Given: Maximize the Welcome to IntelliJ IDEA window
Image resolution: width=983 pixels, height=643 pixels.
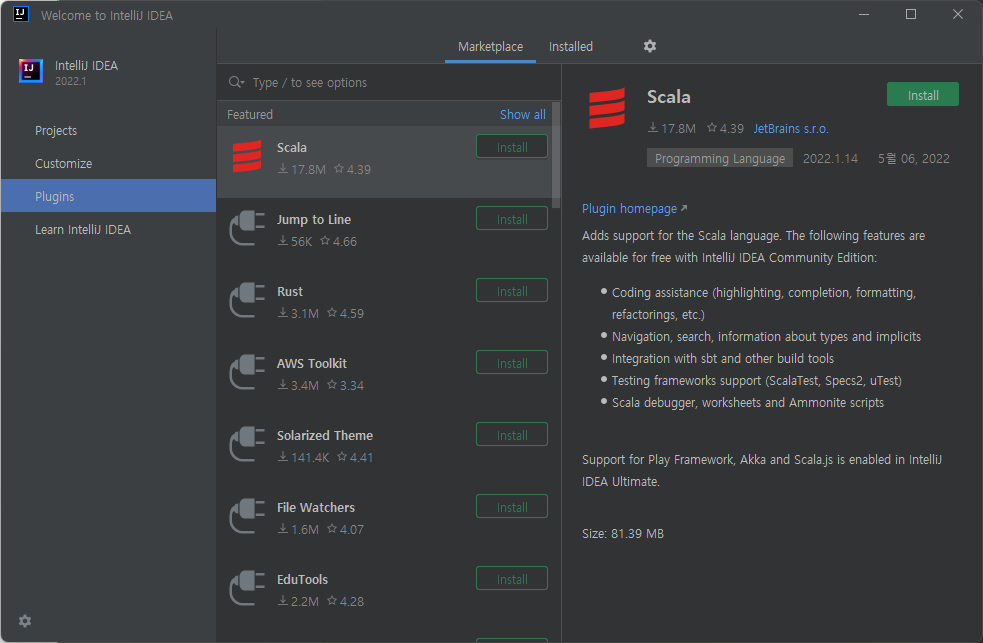Looking at the screenshot, I should (911, 14).
